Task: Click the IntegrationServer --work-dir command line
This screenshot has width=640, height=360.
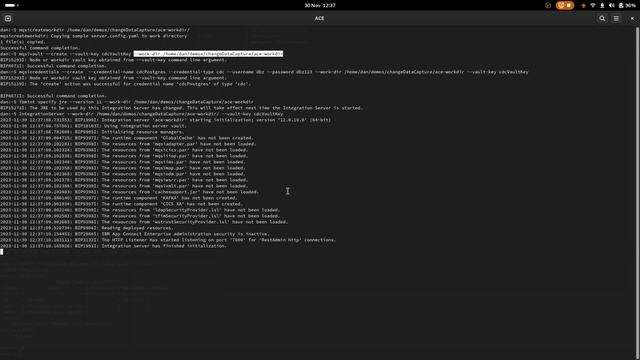Action: point(142,114)
